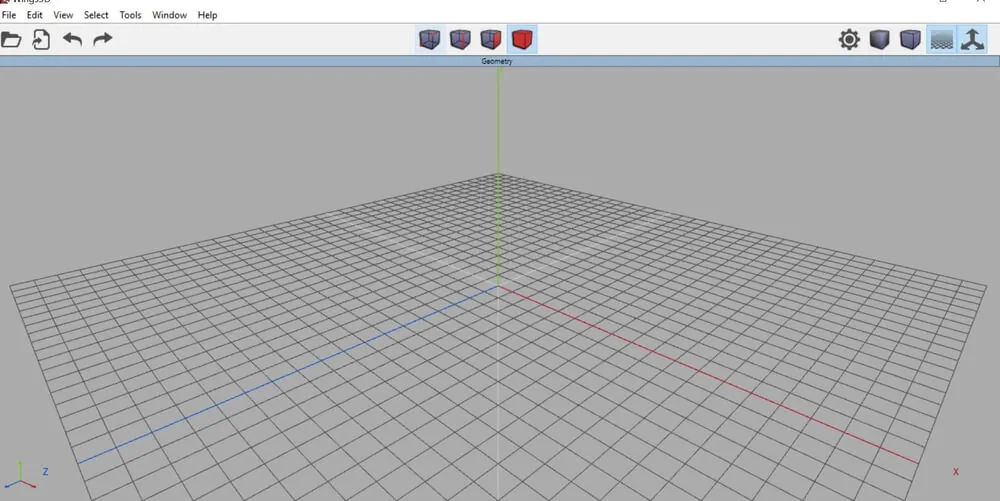The image size is (1000, 501).
Task: Open the View menu
Action: 63,15
